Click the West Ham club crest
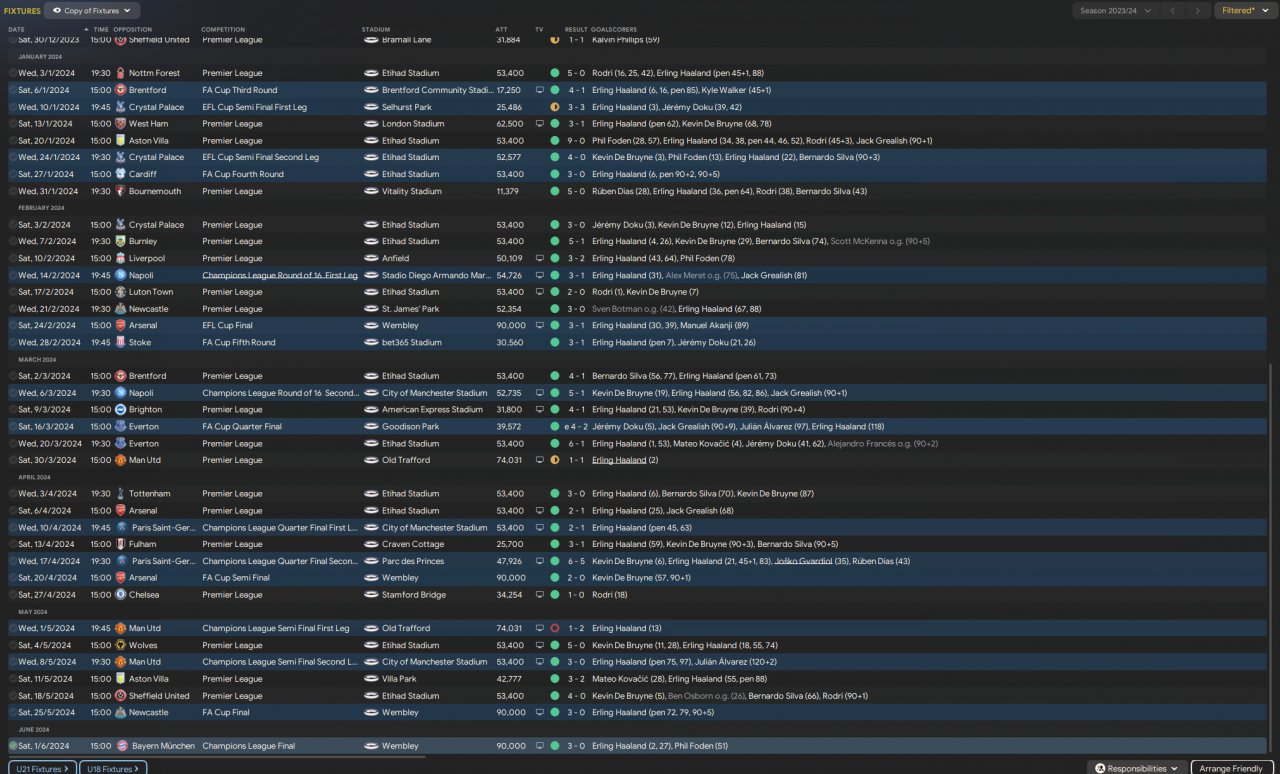The image size is (1280, 774). [x=121, y=124]
